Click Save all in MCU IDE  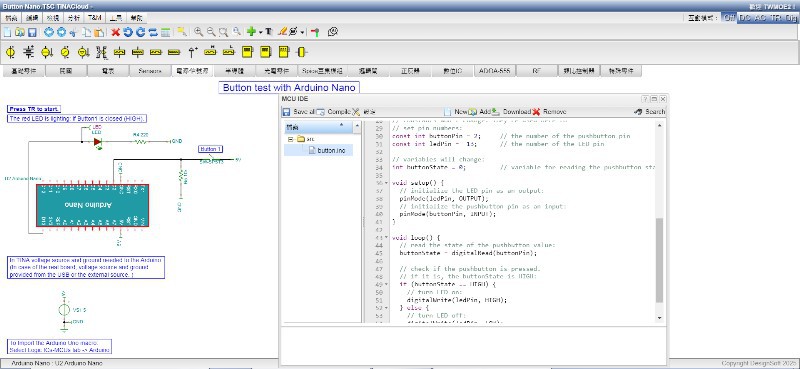pyautogui.click(x=299, y=111)
